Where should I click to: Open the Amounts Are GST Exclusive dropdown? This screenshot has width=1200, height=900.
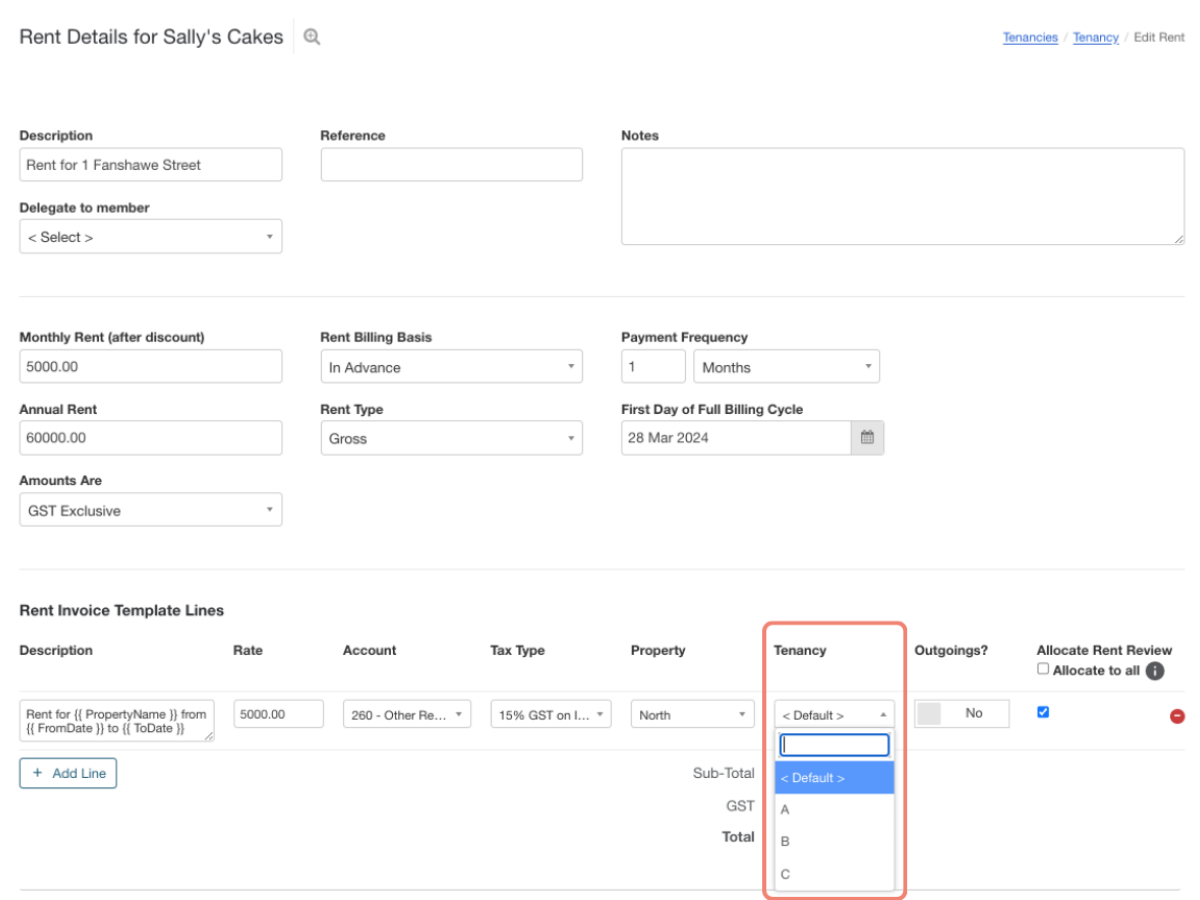coord(150,510)
